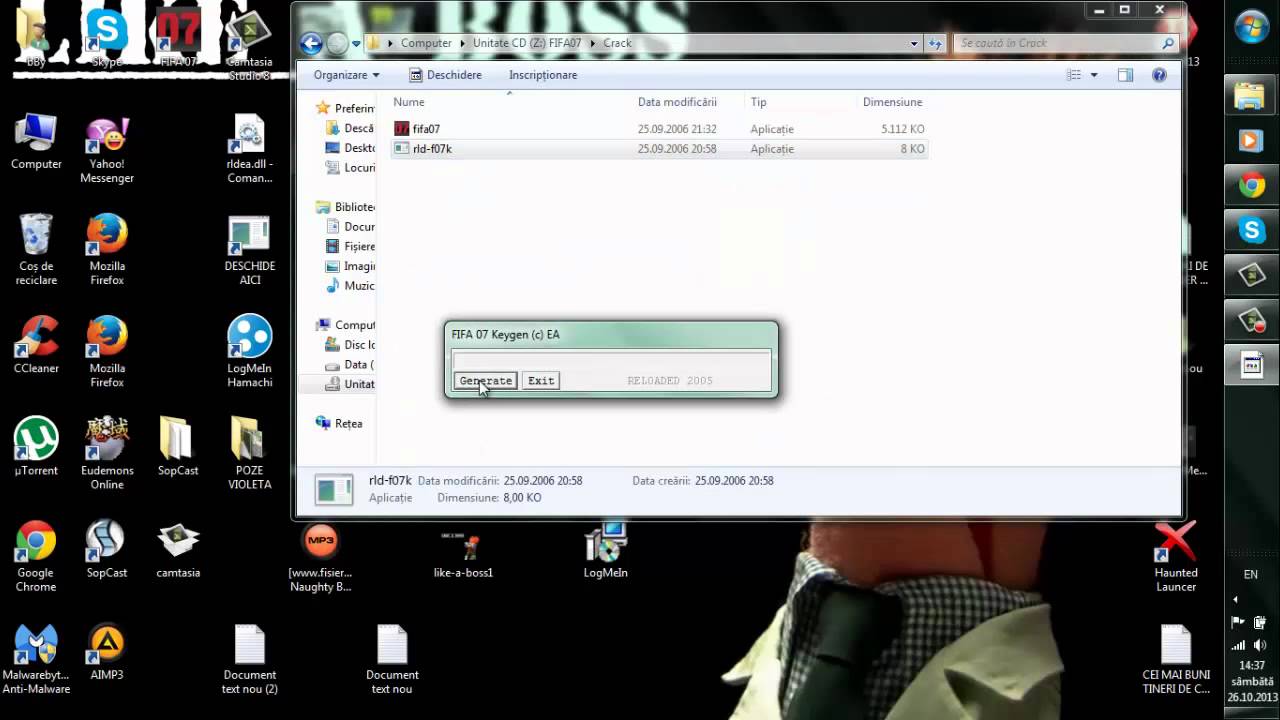The width and height of the screenshot is (1280, 720).
Task: Open the CCleaner desktop shortcut
Action: pyautogui.click(x=36, y=345)
